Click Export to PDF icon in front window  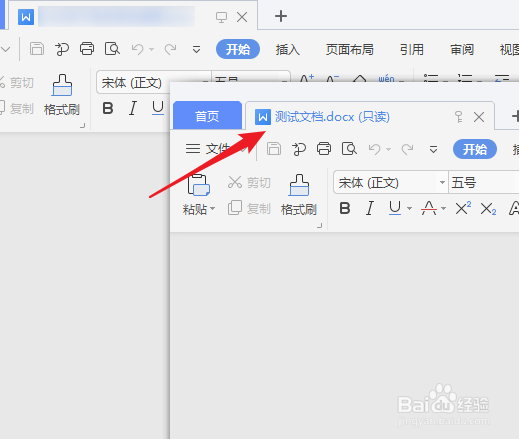(299, 149)
